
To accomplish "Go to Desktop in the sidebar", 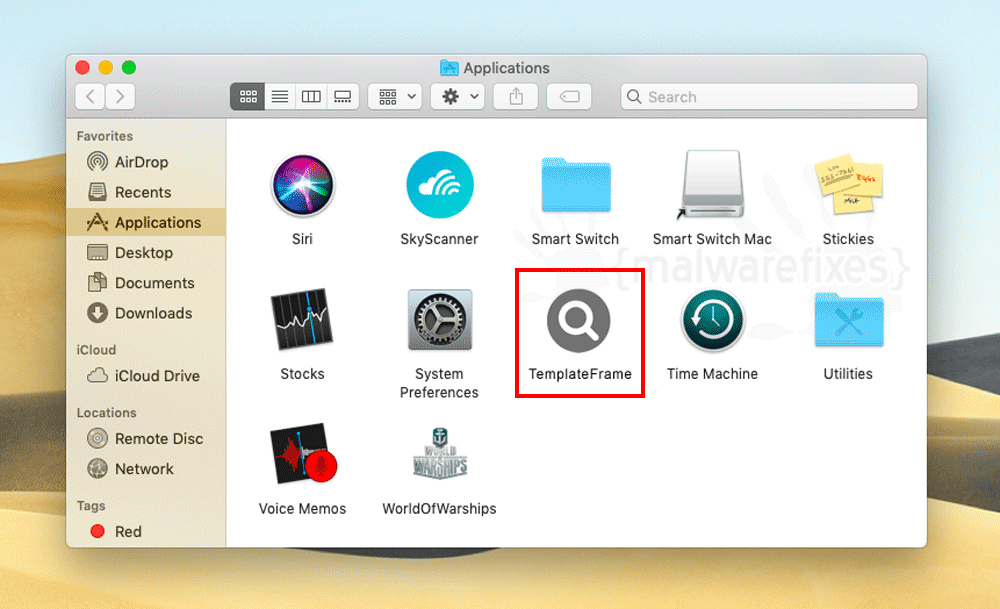I will (x=146, y=253).
